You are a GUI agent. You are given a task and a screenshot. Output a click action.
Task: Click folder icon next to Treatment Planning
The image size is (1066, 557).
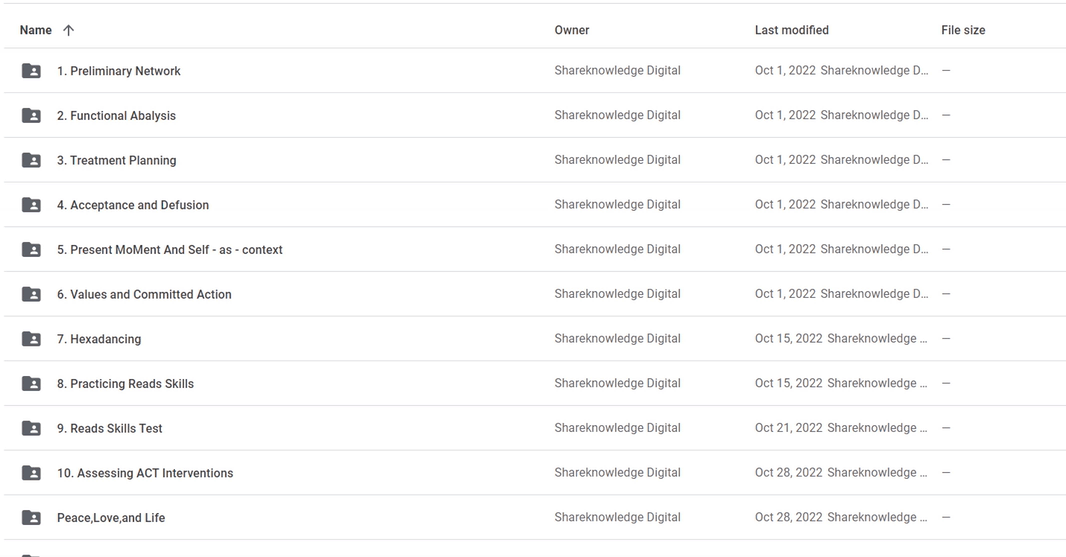tap(32, 160)
